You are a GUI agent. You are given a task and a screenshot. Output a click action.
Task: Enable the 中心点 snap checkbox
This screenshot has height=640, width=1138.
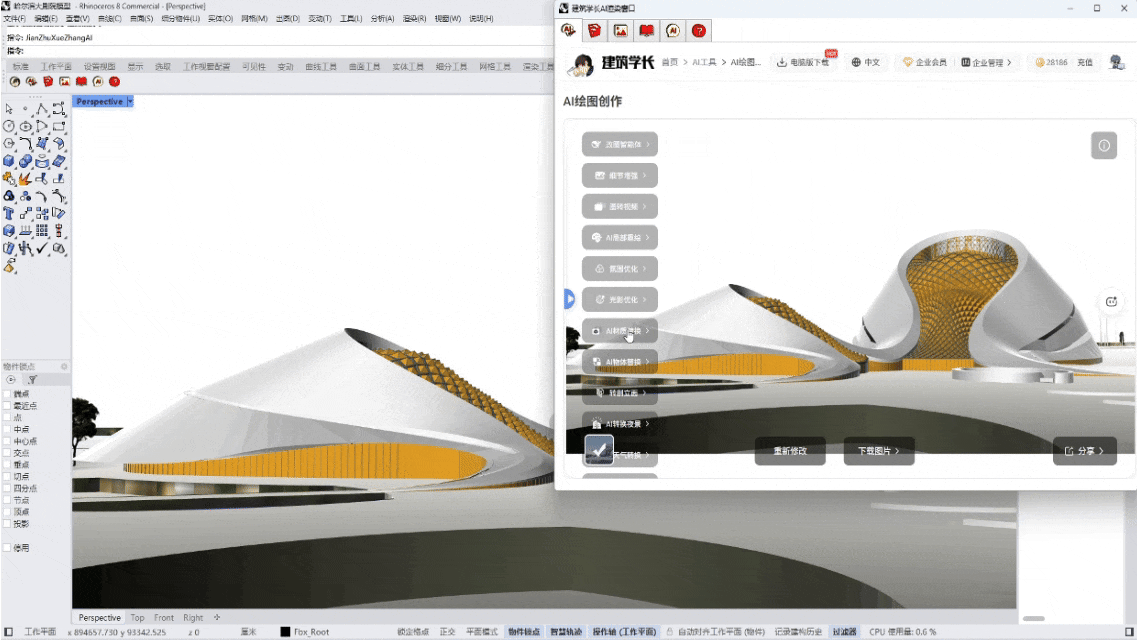(7, 441)
